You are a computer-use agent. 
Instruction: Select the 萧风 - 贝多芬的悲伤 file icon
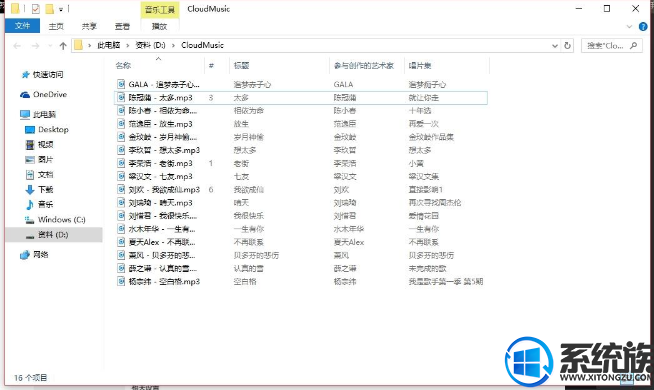tap(121, 255)
